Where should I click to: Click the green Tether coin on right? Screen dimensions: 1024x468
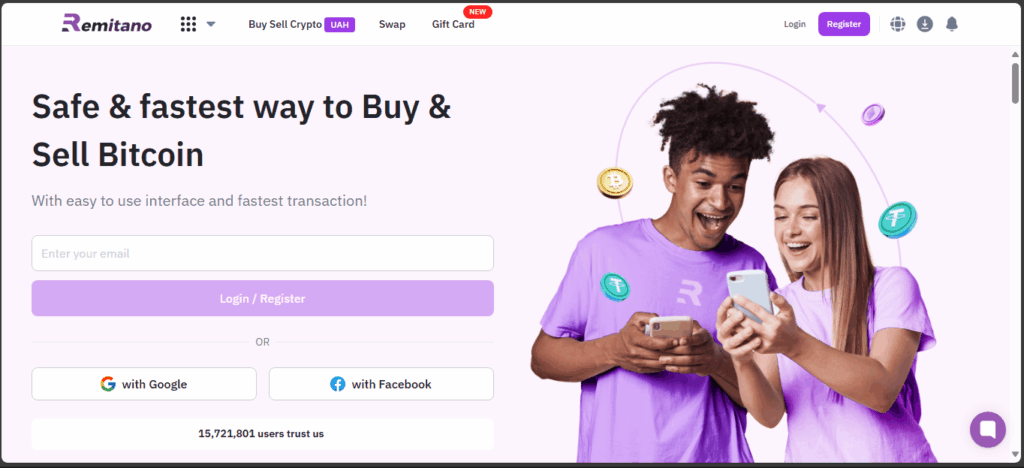[897, 219]
